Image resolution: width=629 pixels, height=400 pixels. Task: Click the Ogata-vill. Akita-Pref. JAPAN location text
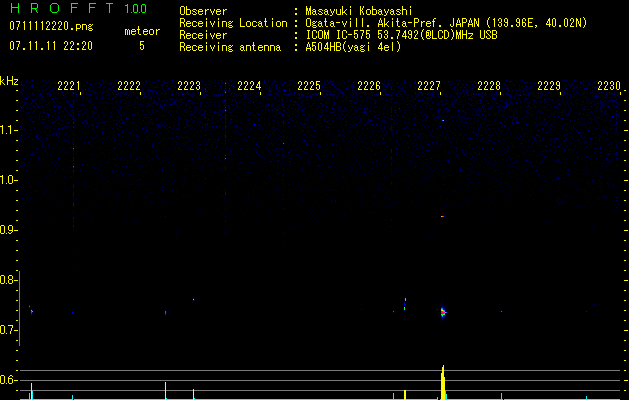coord(446,23)
